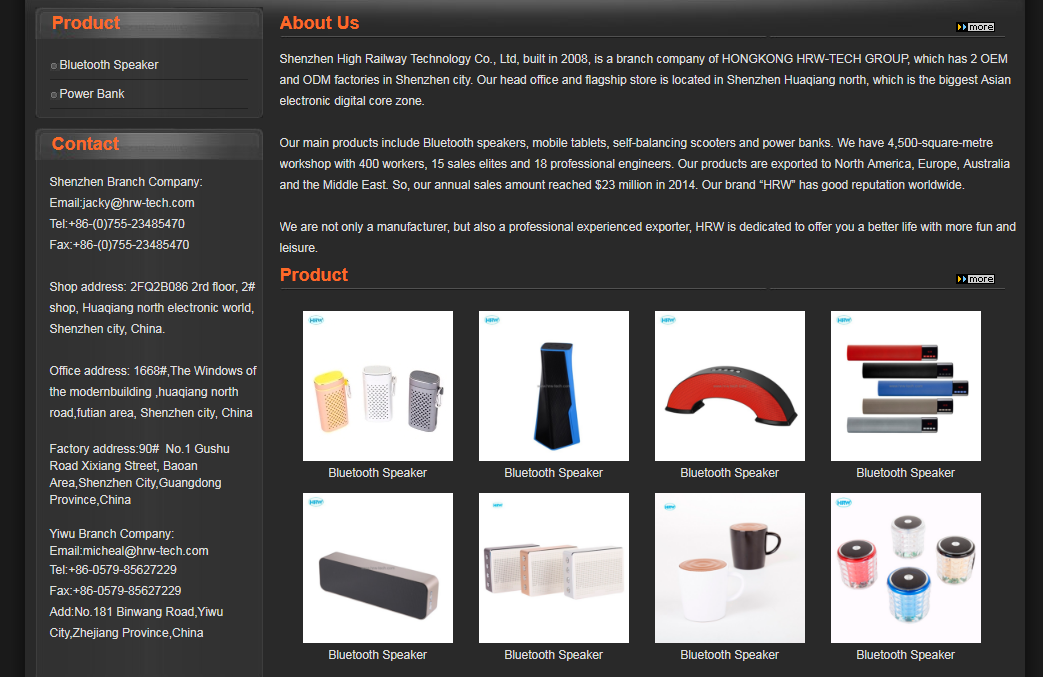The image size is (1043, 677).
Task: Click the bullet icon beside sidebar Bluetooth Speaker
Action: 54,66
